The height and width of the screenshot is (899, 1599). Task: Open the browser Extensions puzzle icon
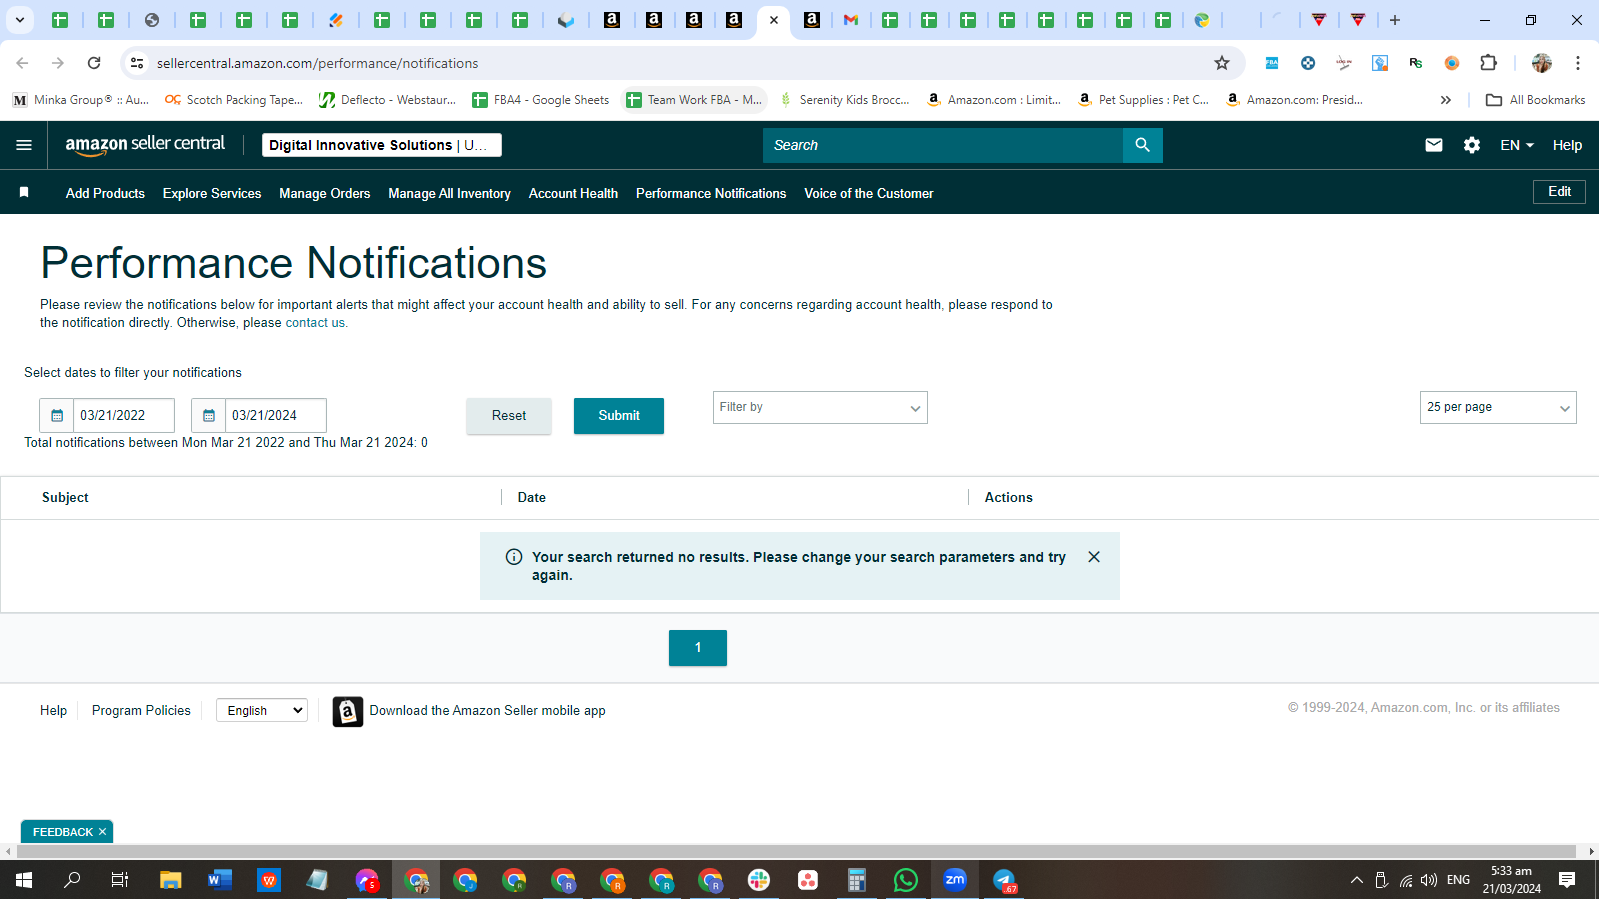pyautogui.click(x=1488, y=63)
